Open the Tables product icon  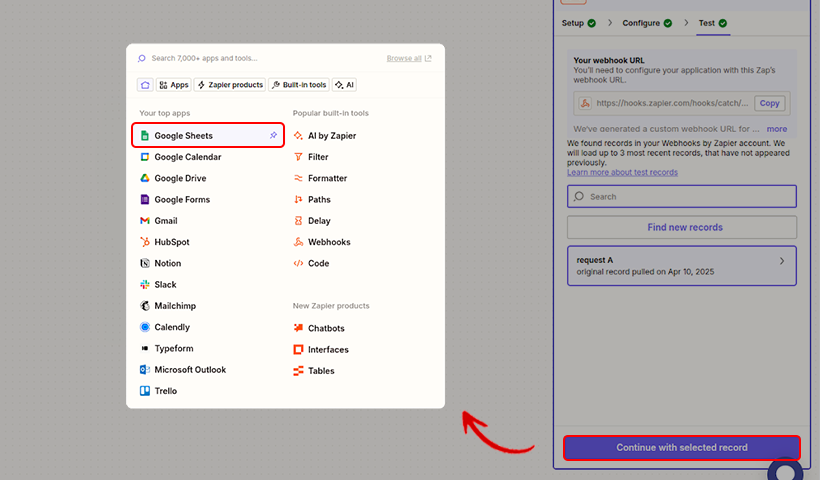298,371
